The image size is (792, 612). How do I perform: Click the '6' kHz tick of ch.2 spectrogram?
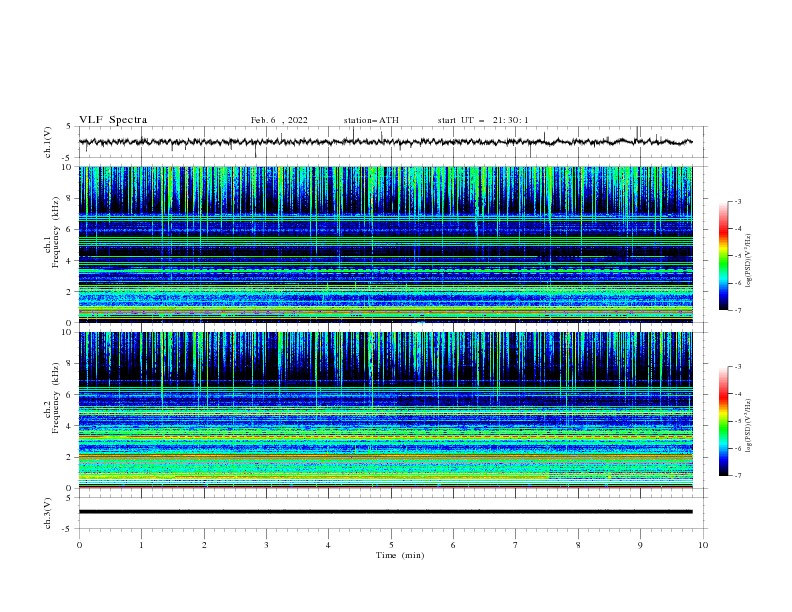pos(70,395)
